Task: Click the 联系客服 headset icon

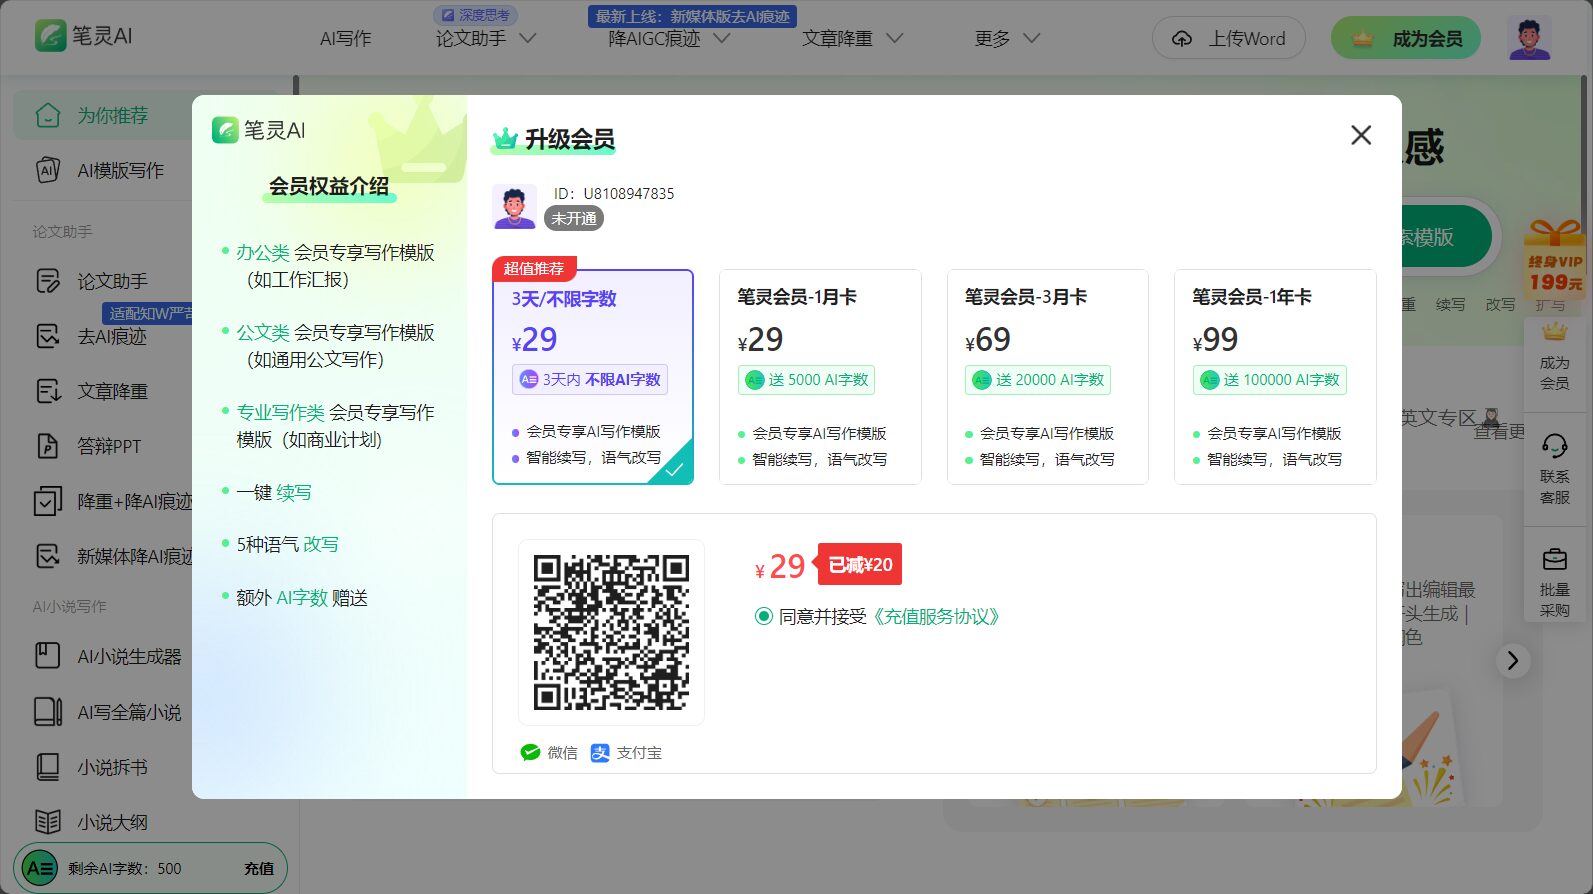Action: tap(1554, 446)
